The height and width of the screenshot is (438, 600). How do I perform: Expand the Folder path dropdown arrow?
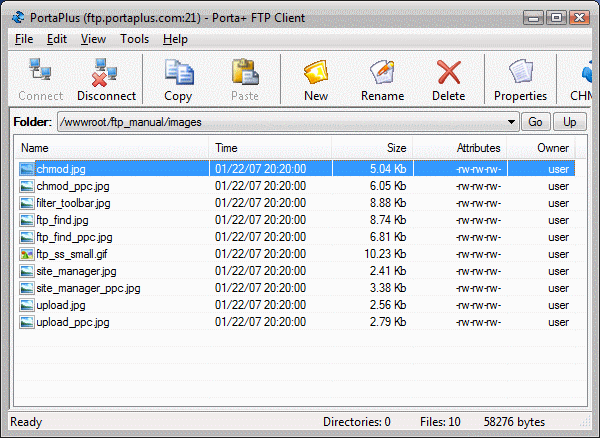coord(511,122)
